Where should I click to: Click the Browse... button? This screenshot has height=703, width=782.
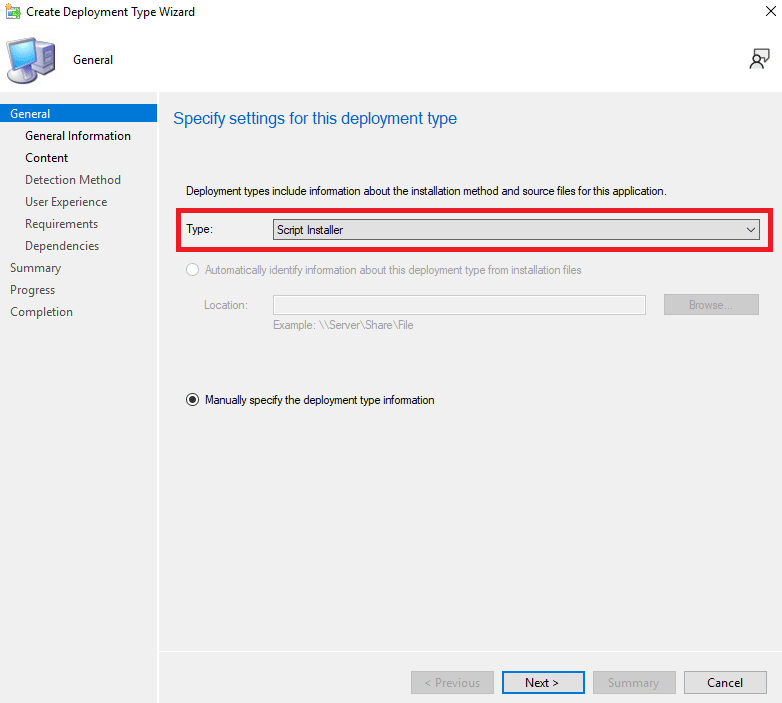[711, 305]
